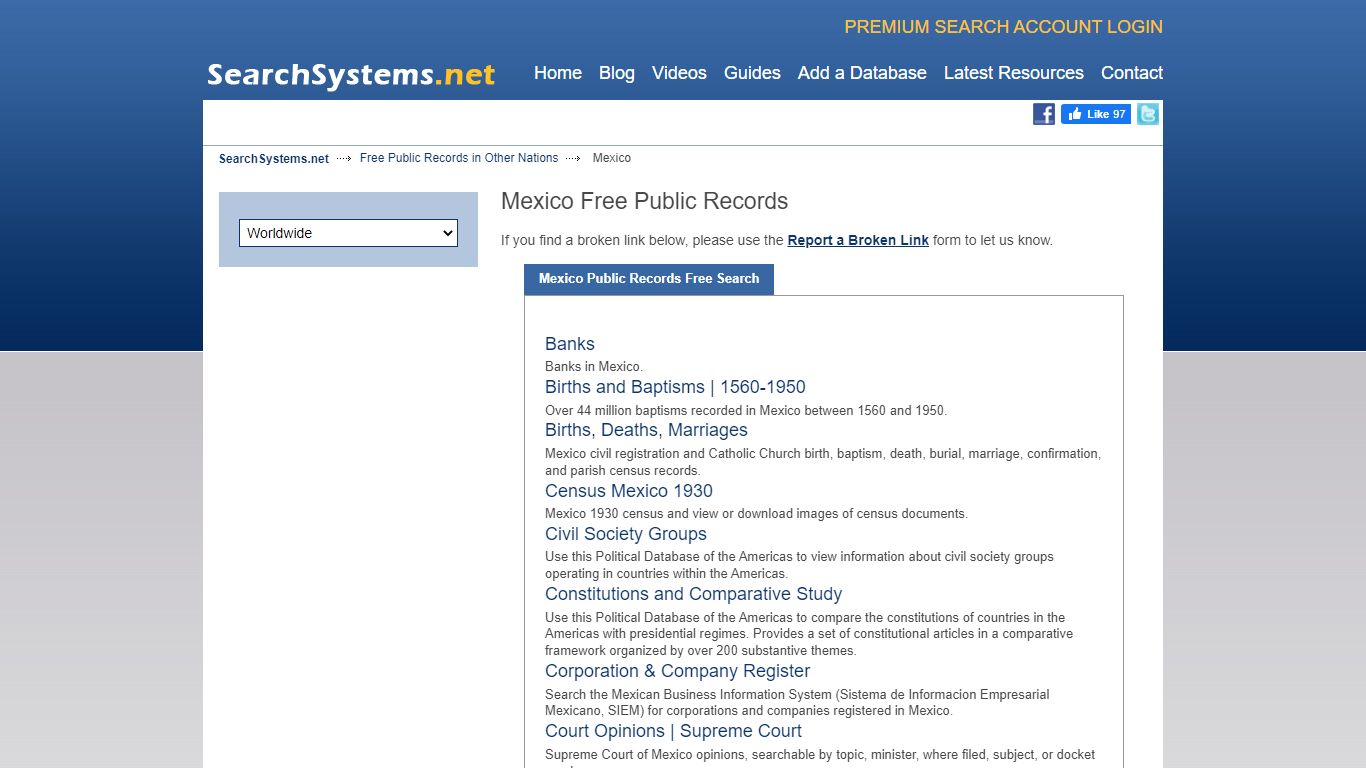This screenshot has width=1366, height=768.
Task: Open Births and Baptisms 1560-1950
Action: (675, 387)
